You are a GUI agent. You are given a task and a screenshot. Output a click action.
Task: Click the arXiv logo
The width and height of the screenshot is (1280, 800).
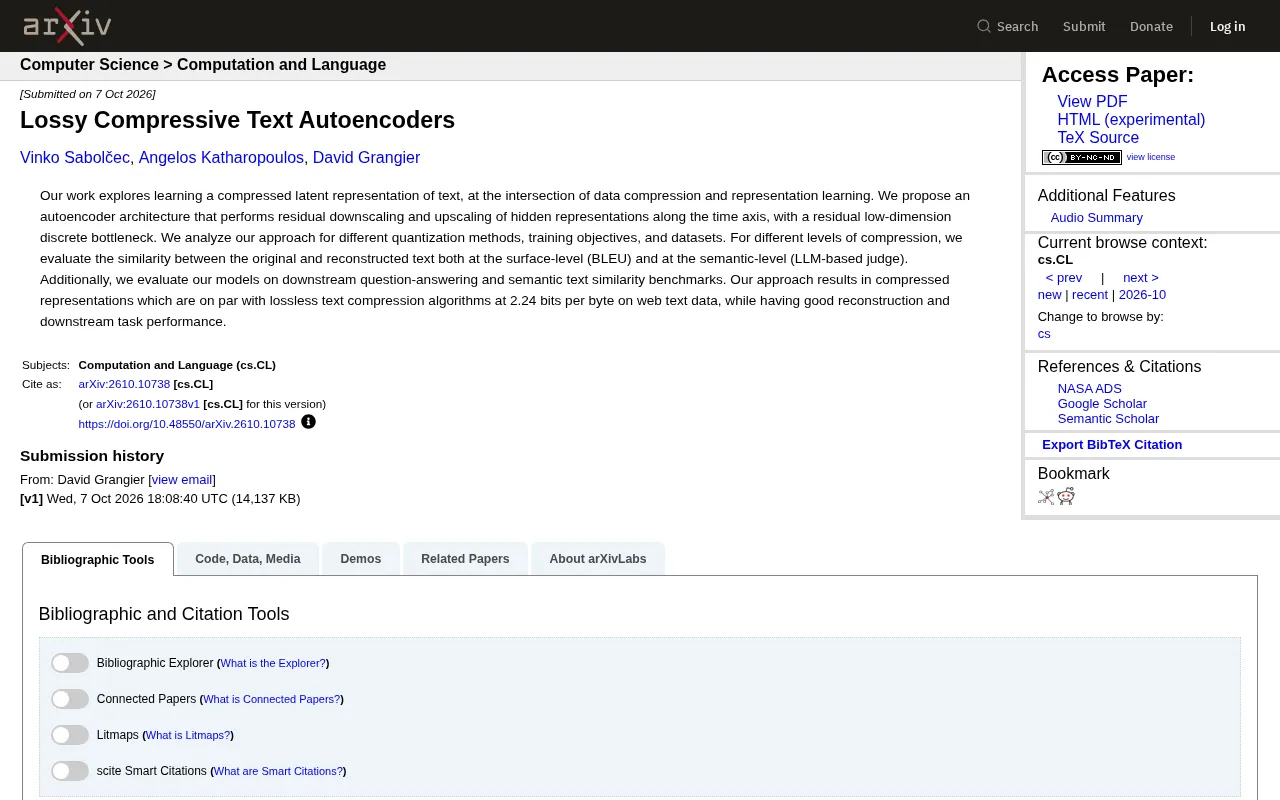pyautogui.click(x=67, y=26)
